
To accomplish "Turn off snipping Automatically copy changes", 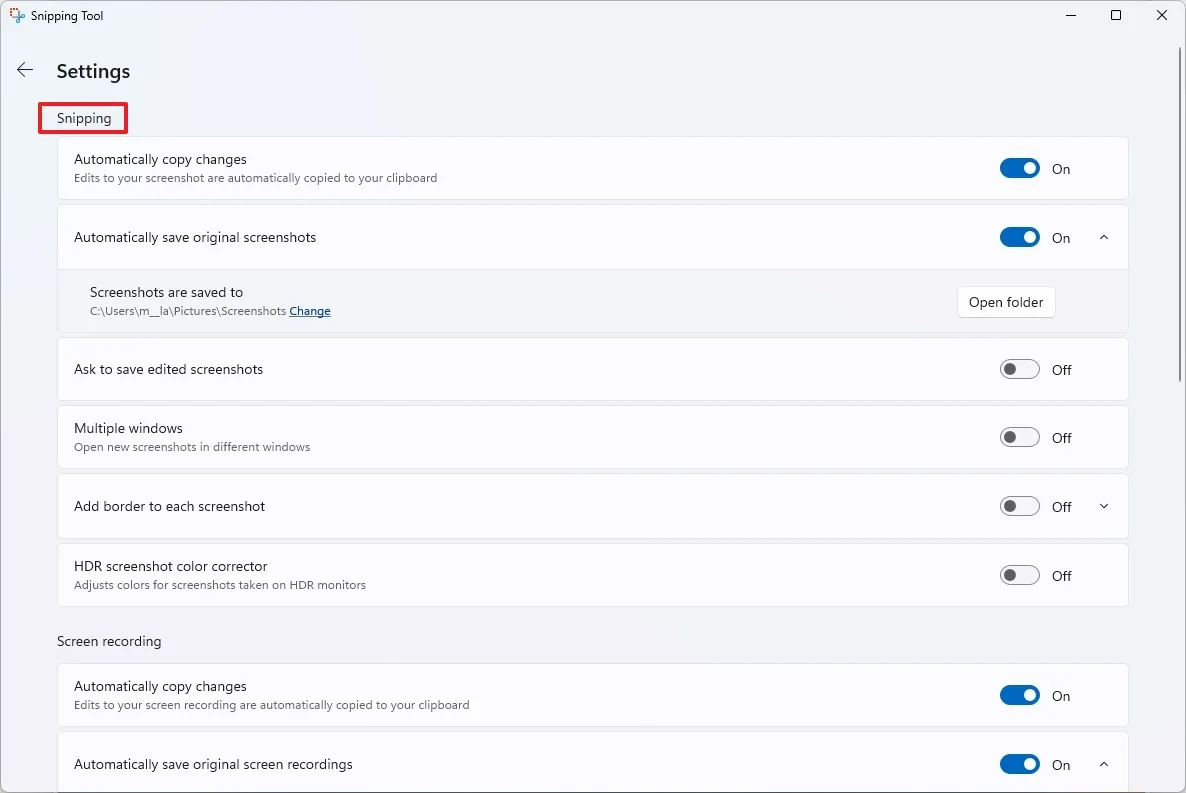I will 1019,169.
